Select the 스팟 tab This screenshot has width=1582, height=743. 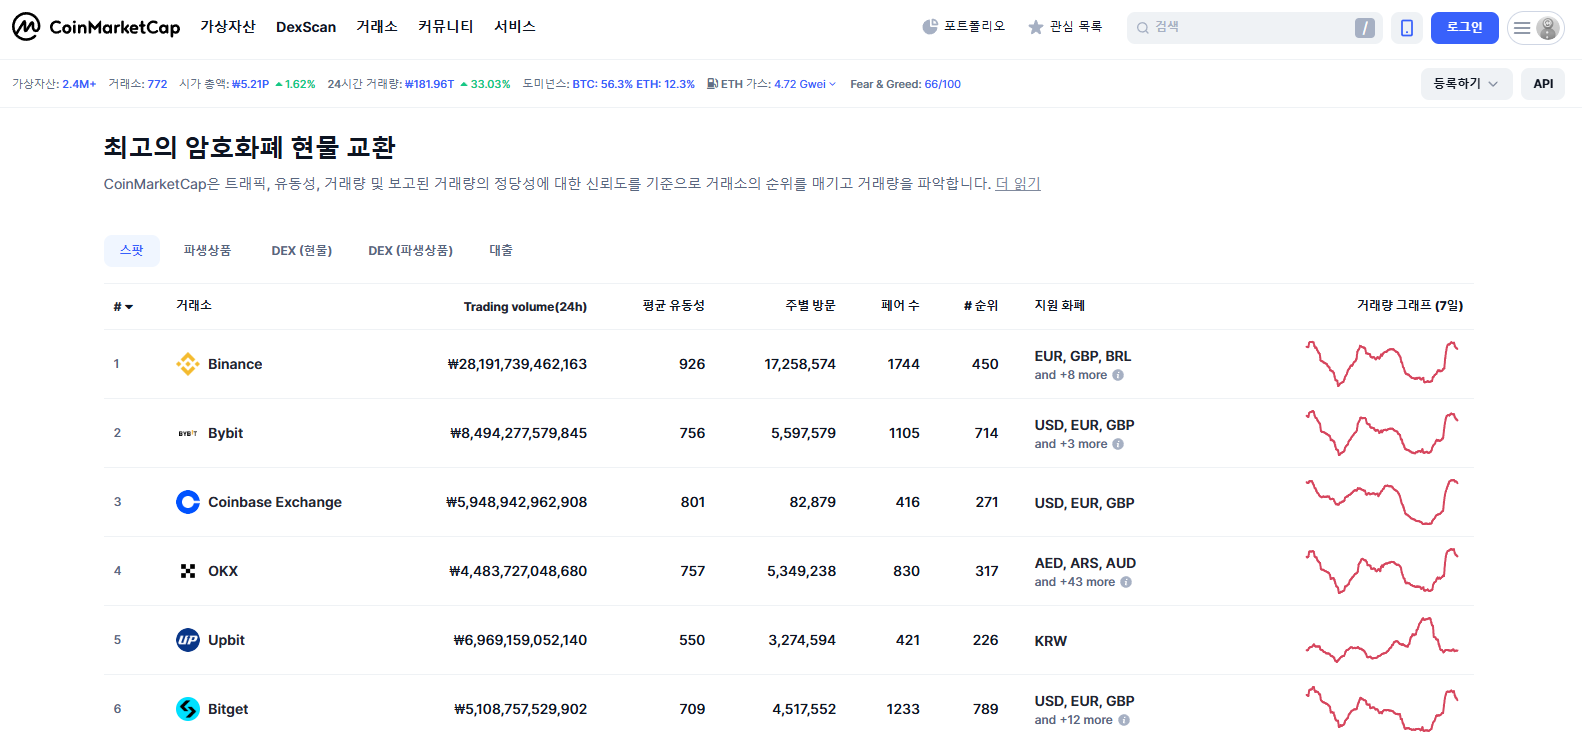(132, 251)
